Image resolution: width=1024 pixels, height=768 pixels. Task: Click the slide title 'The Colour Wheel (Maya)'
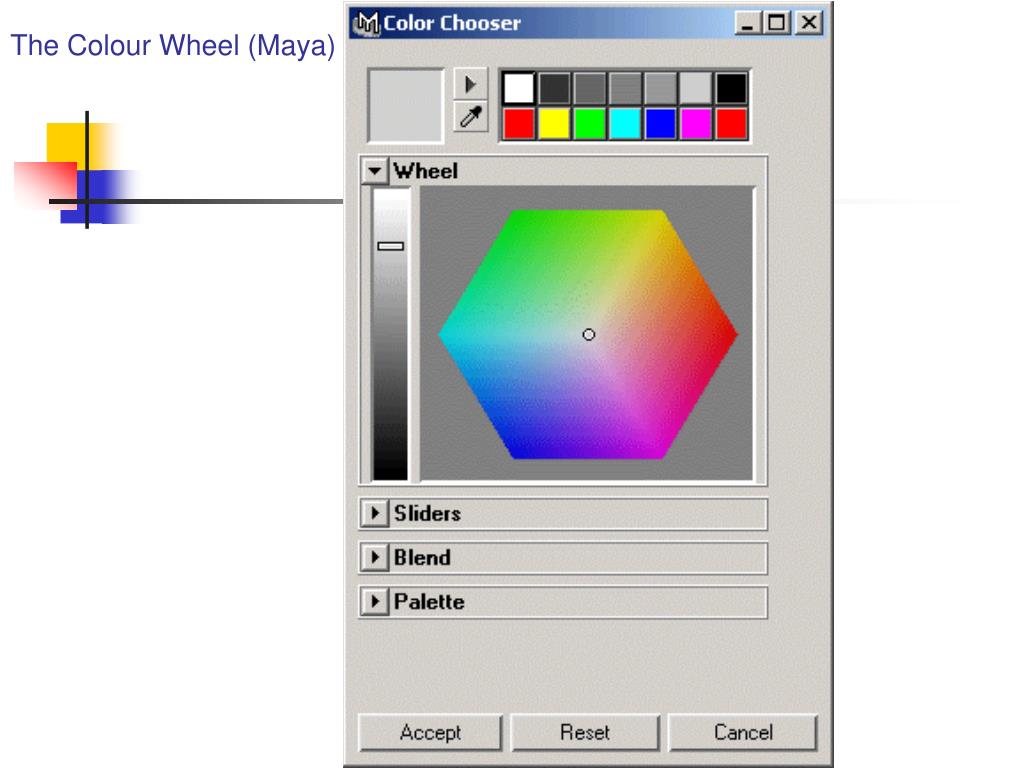click(172, 46)
